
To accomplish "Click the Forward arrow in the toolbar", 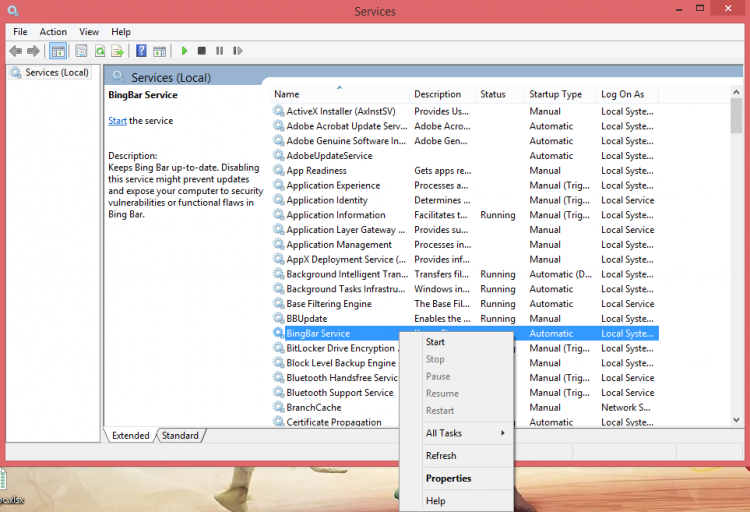I will 33,51.
